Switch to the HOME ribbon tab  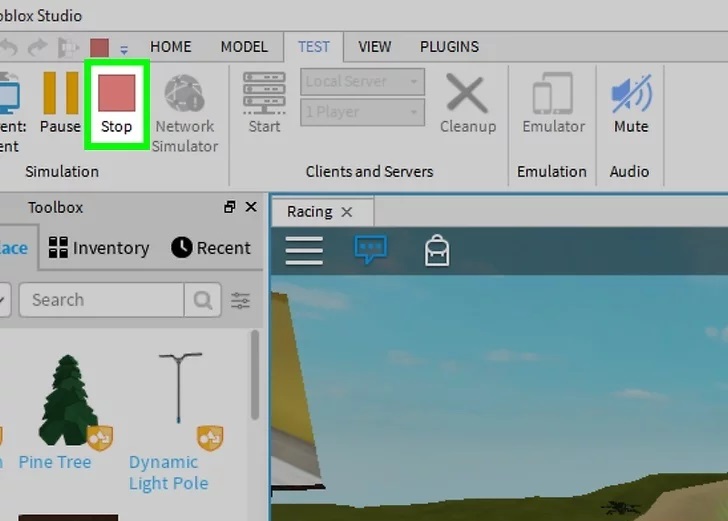170,46
